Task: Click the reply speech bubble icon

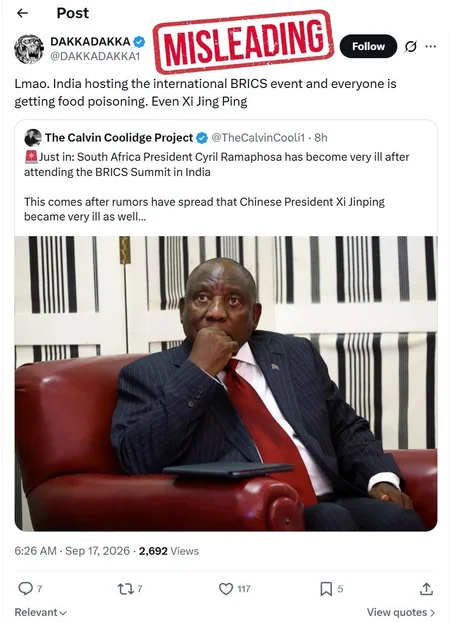Action: (x=26, y=588)
